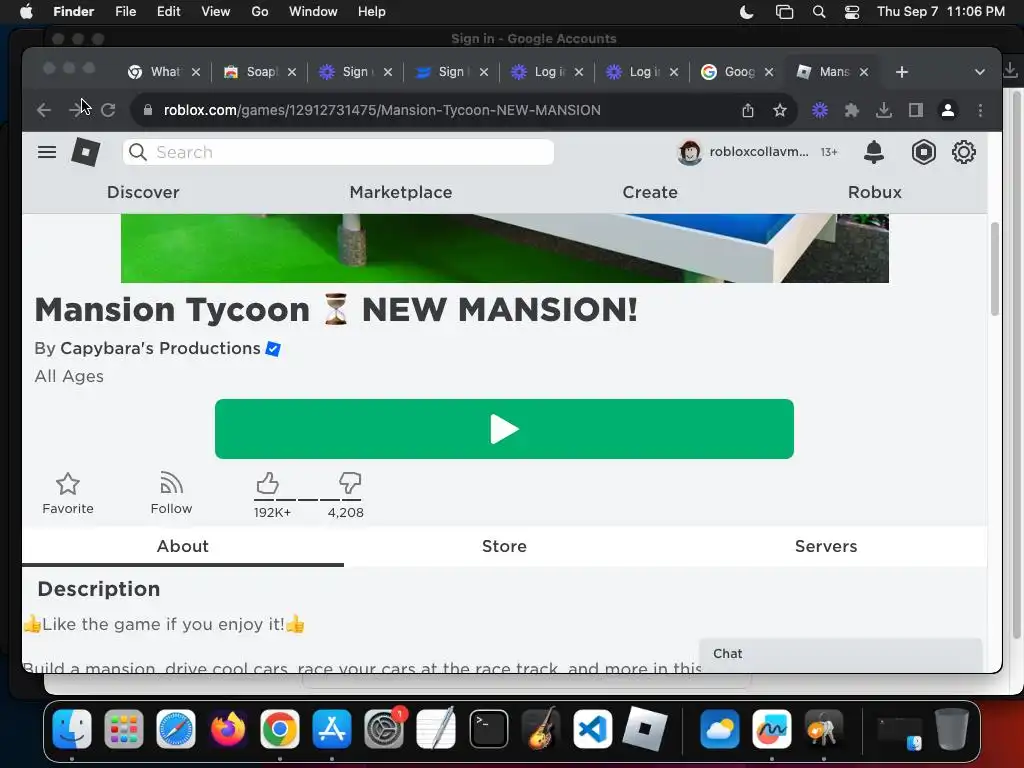Screen dimensions: 1024x768
Task: Open the Apple menu
Action: [26, 12]
